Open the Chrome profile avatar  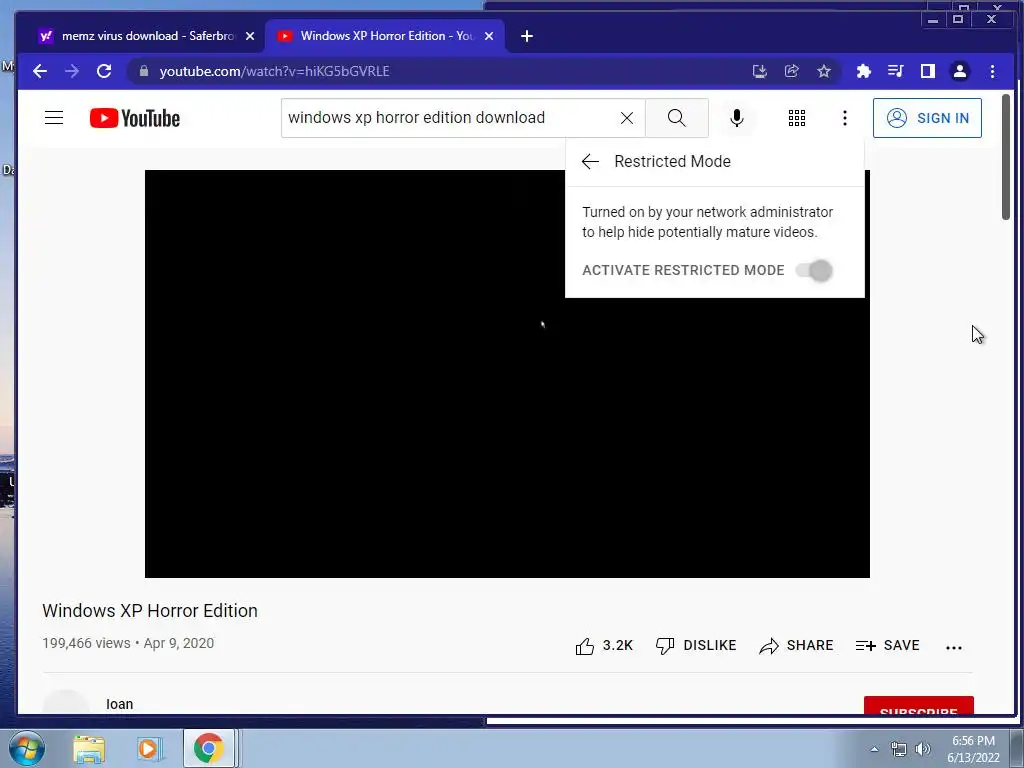[x=959, y=71]
